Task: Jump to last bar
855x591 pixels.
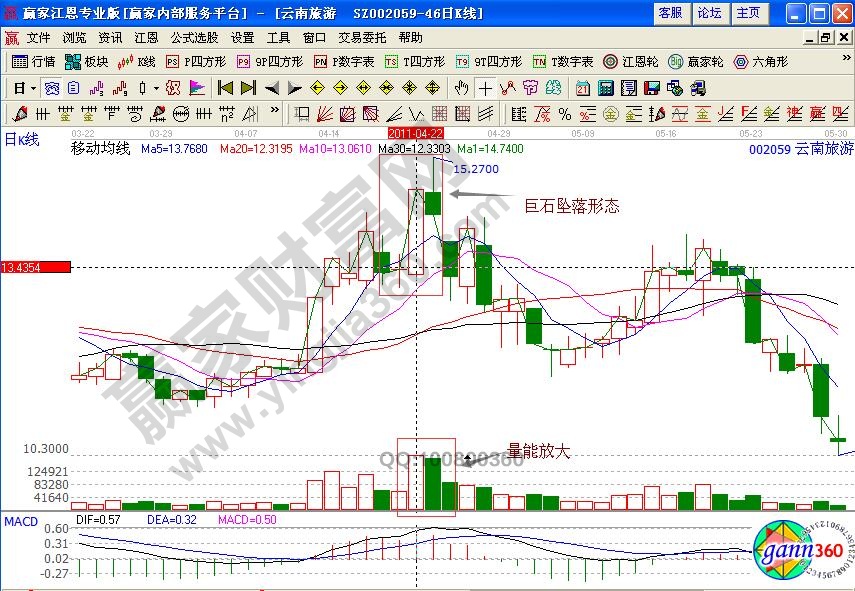Action: coord(249,88)
